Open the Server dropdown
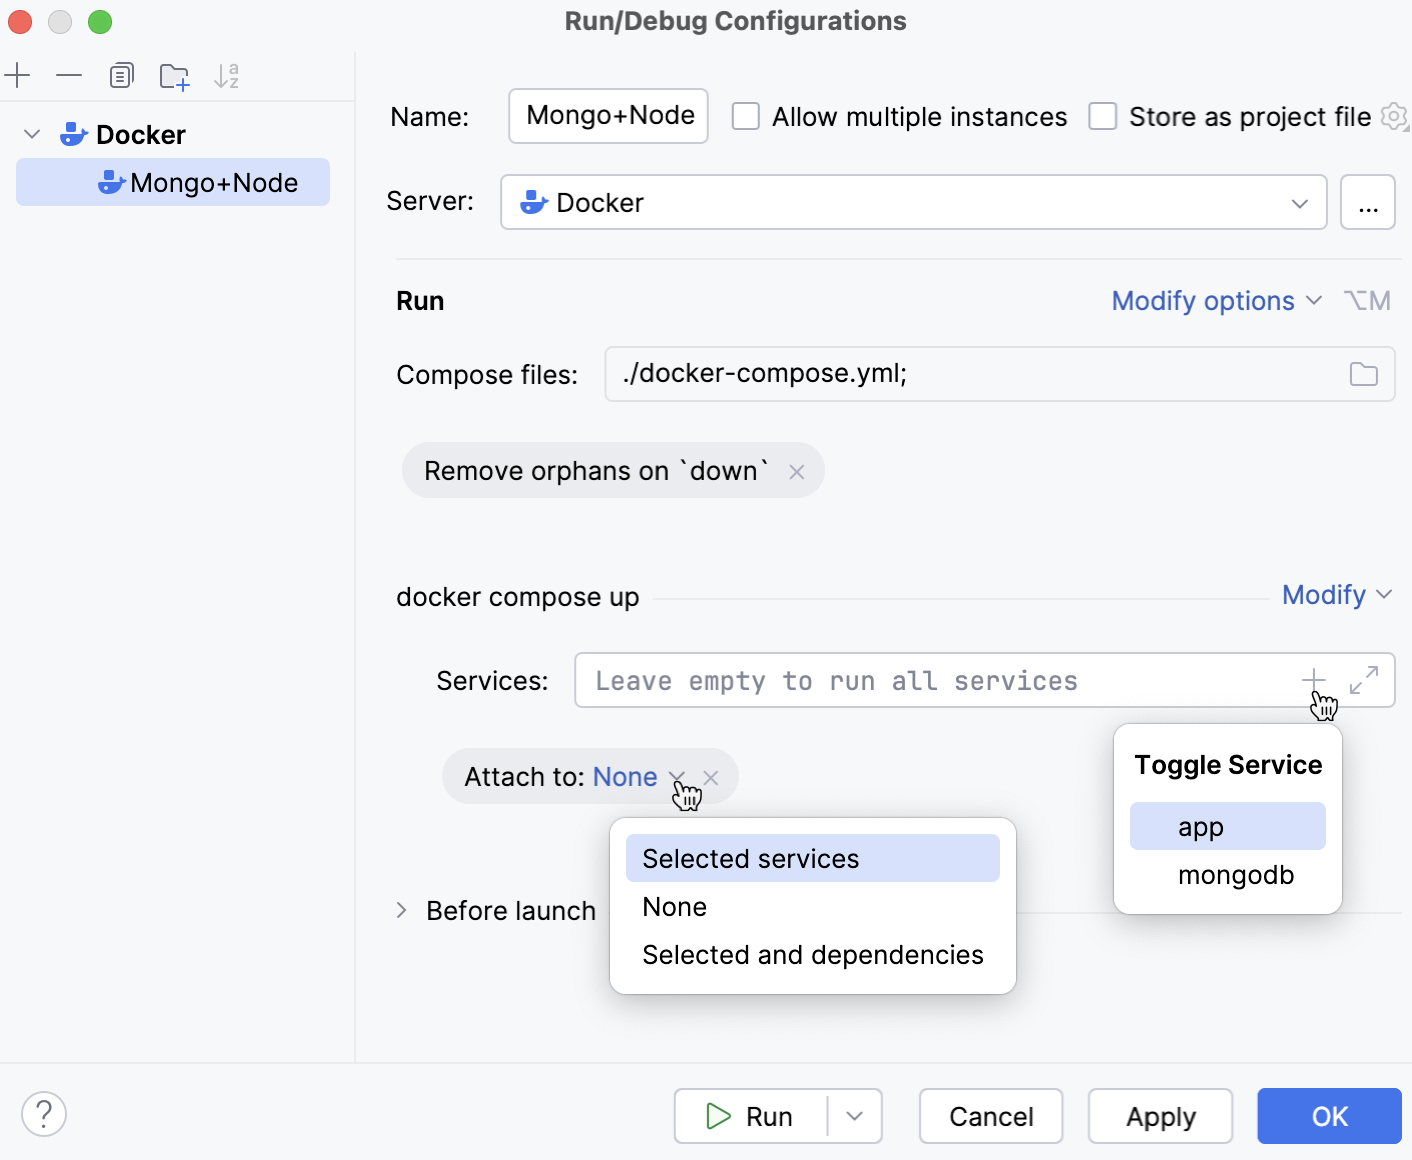This screenshot has height=1160, width=1412. (1299, 202)
